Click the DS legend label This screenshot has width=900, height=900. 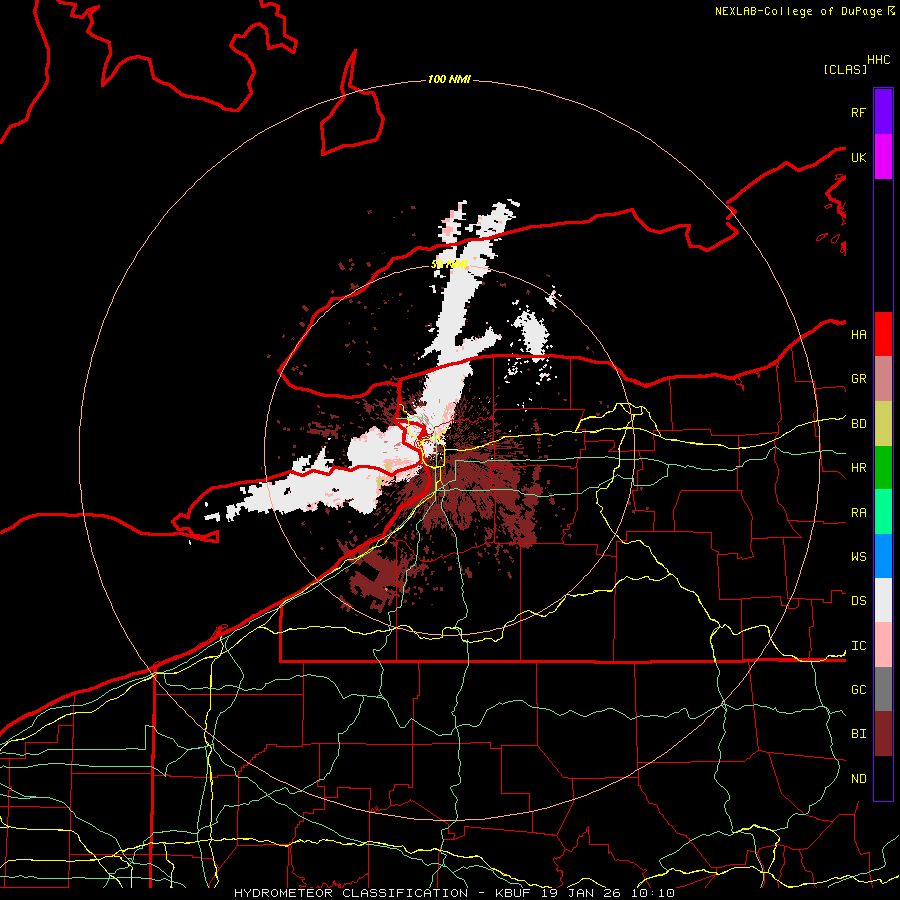(858, 601)
